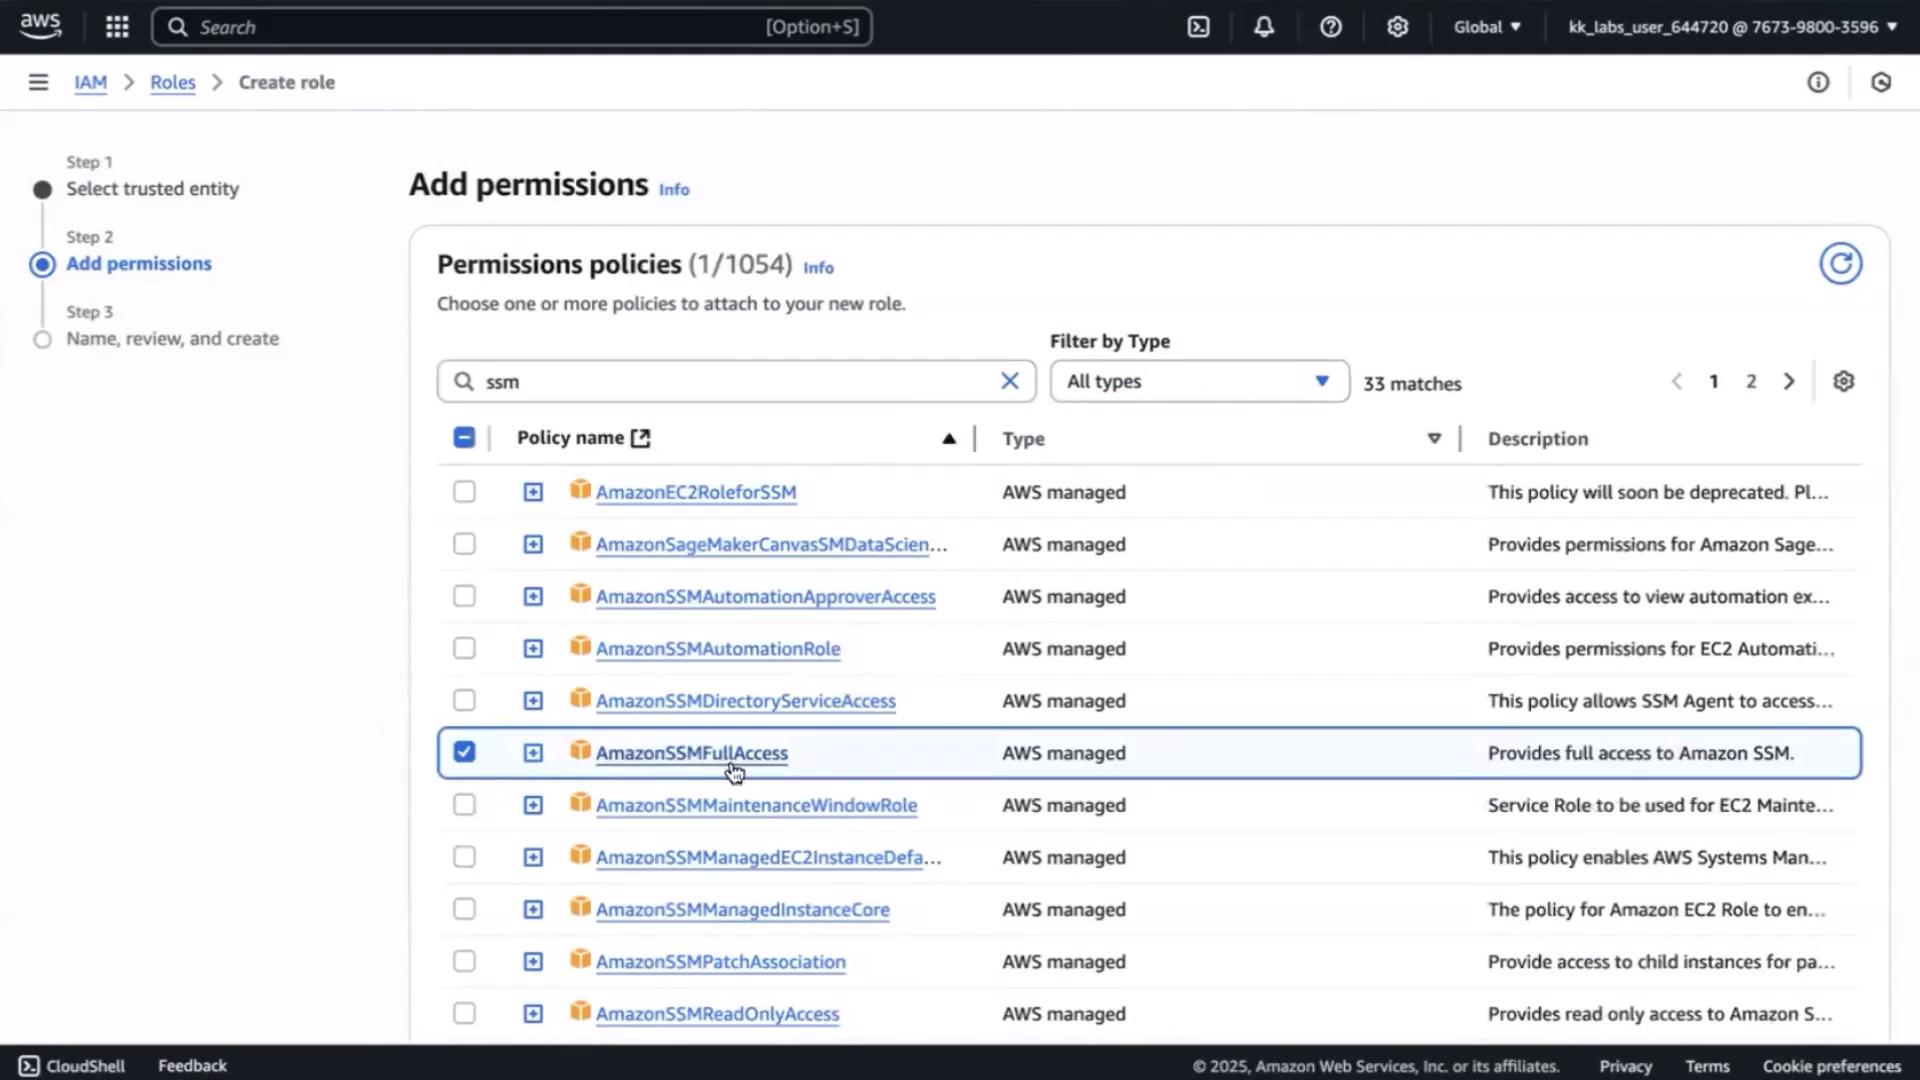Open the notifications bell
Image resolution: width=1920 pixels, height=1080 pixels.
tap(1264, 27)
